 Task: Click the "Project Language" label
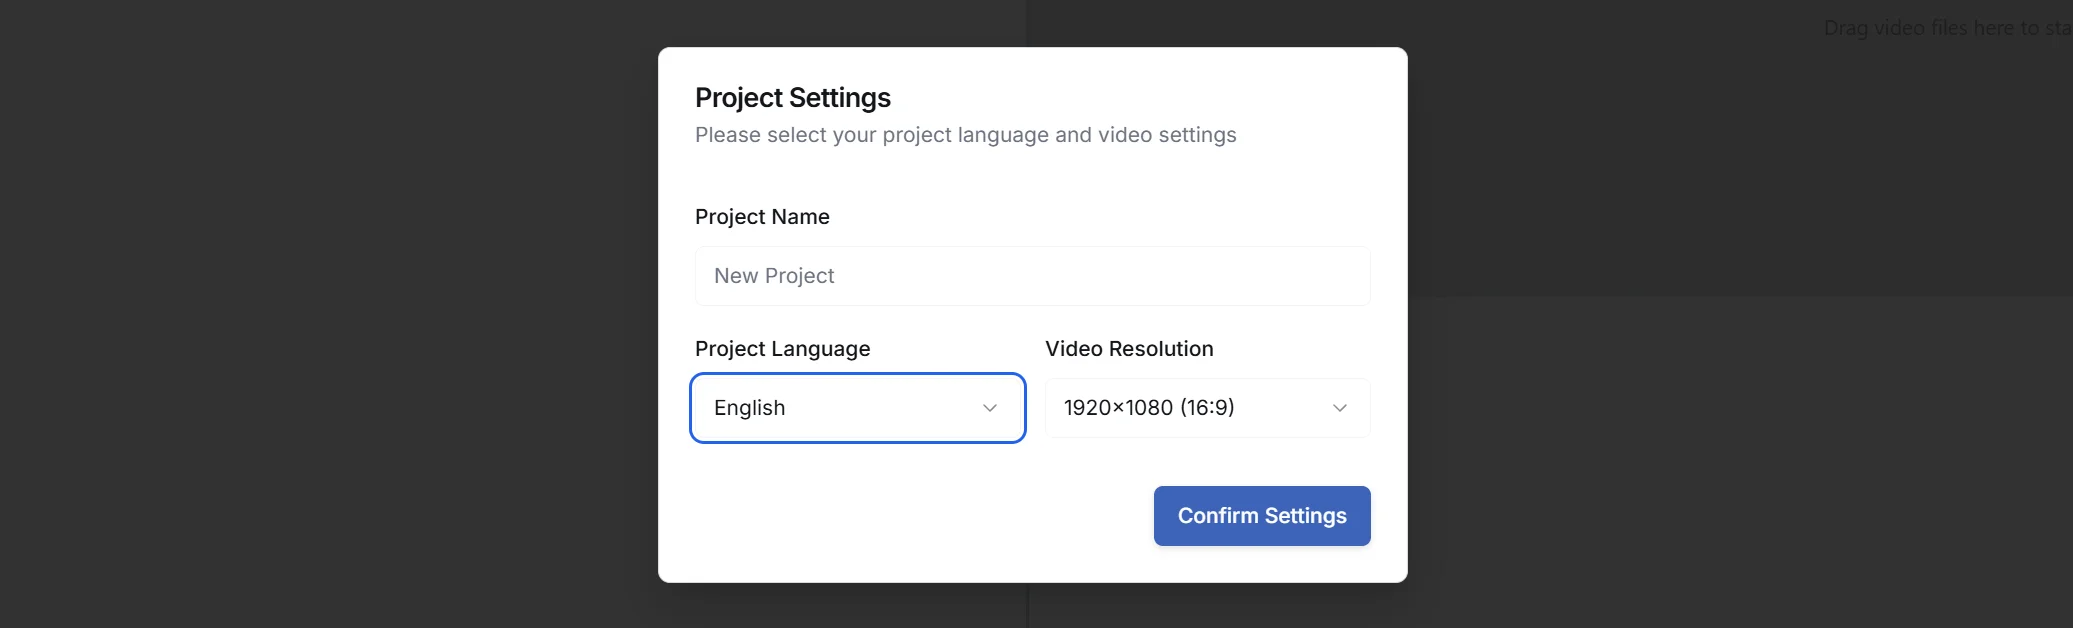783,349
